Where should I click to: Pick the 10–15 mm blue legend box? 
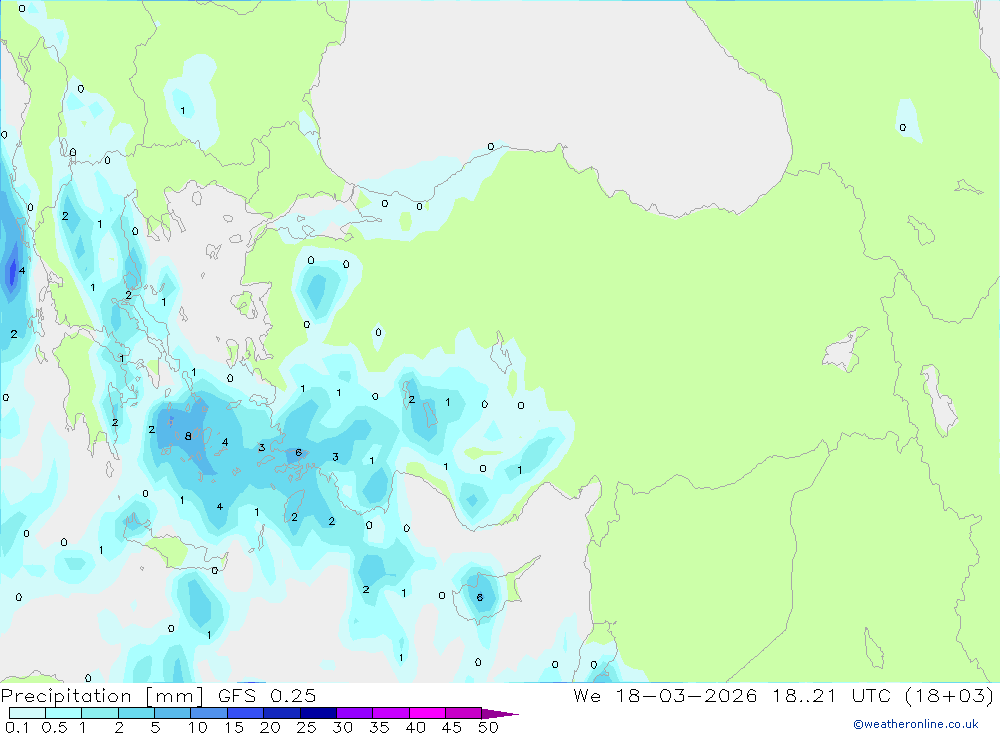(x=209, y=713)
